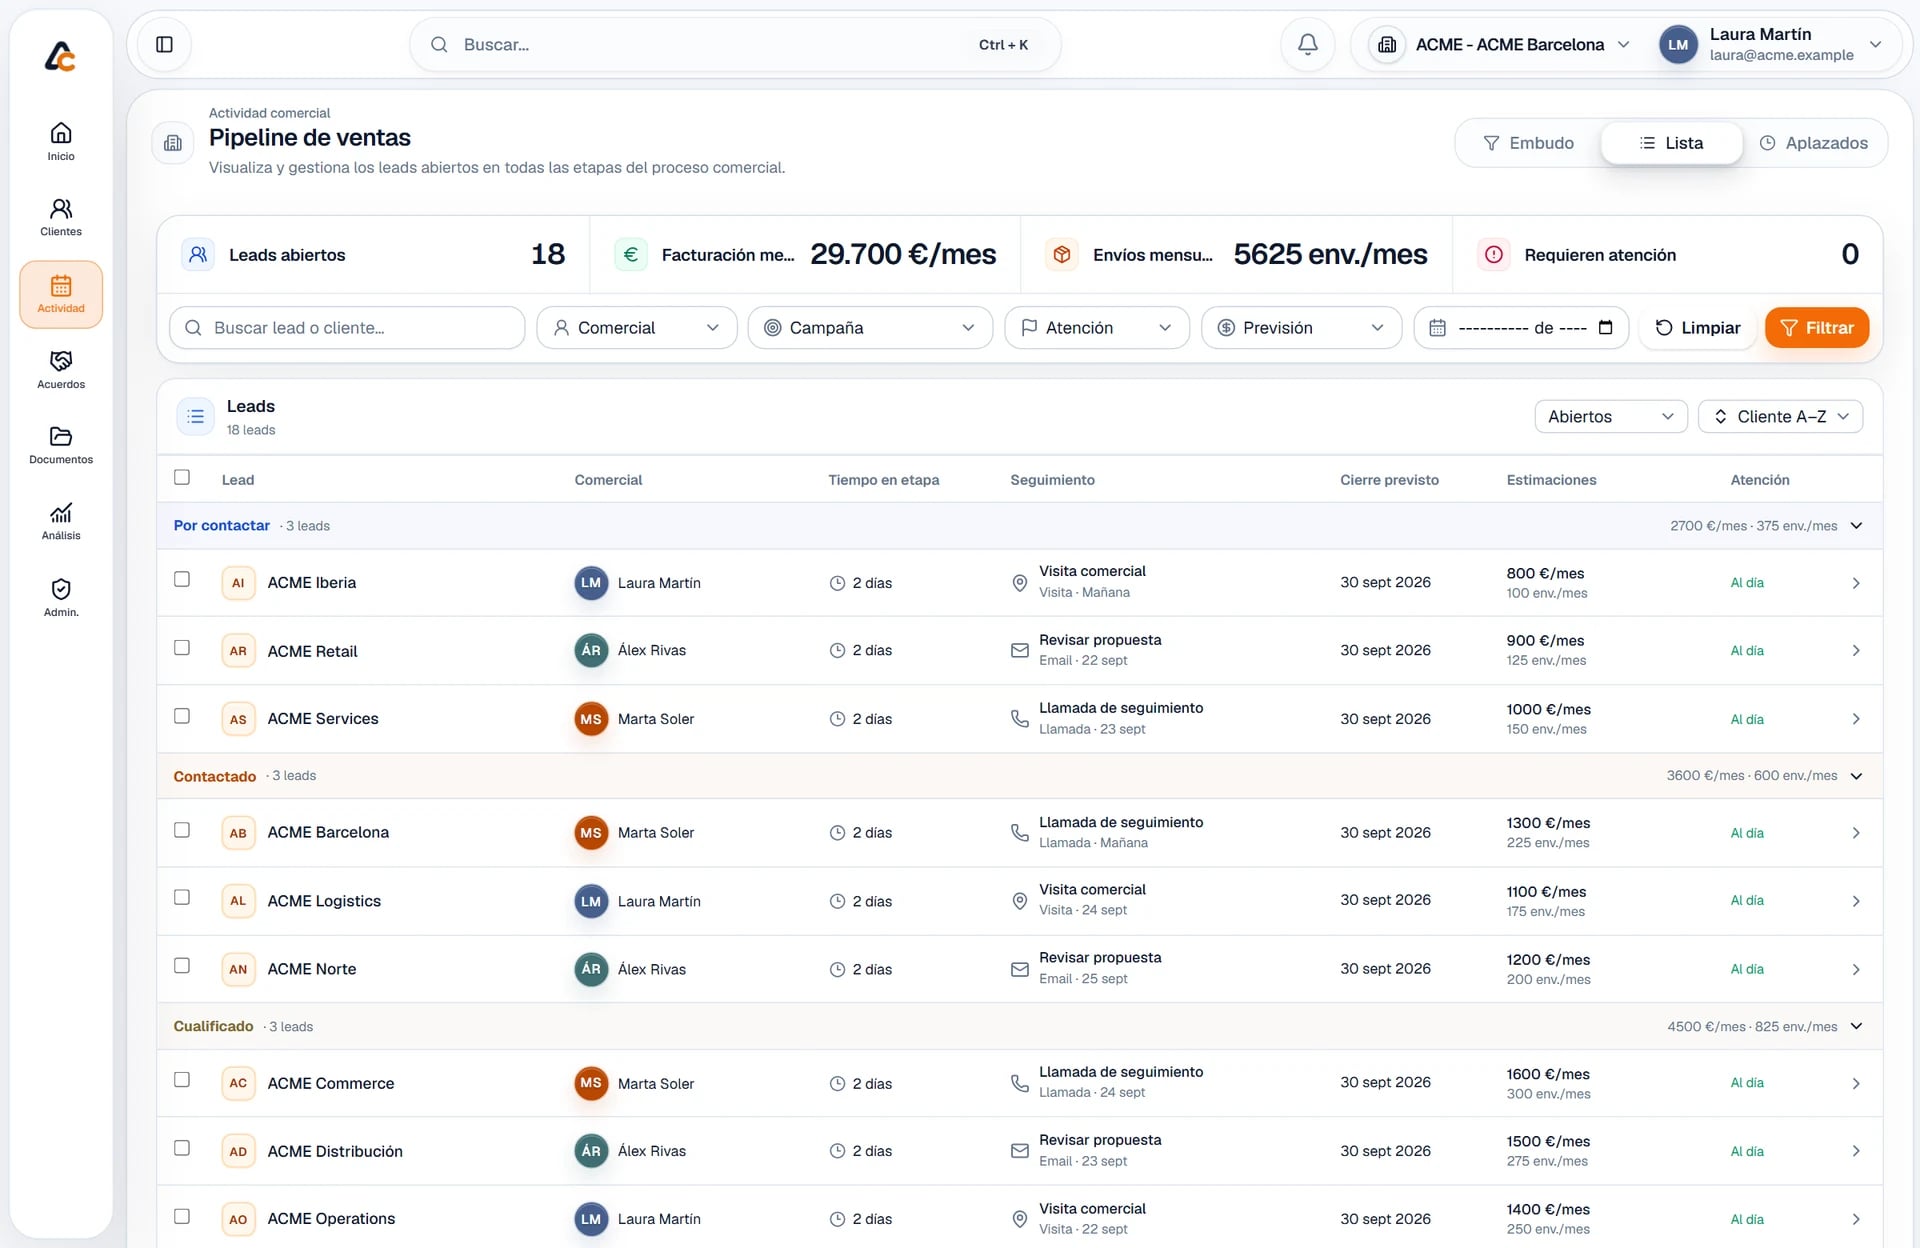Viewport: 1920px width, 1248px height.
Task: Click envelope icon in ACME Retail row
Action: click(1019, 650)
